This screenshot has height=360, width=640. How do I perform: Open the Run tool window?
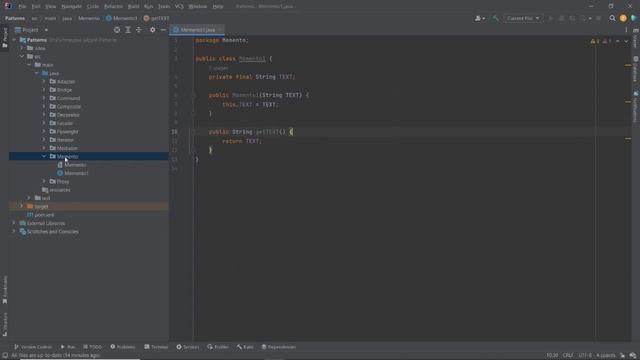pyautogui.click(x=68, y=347)
